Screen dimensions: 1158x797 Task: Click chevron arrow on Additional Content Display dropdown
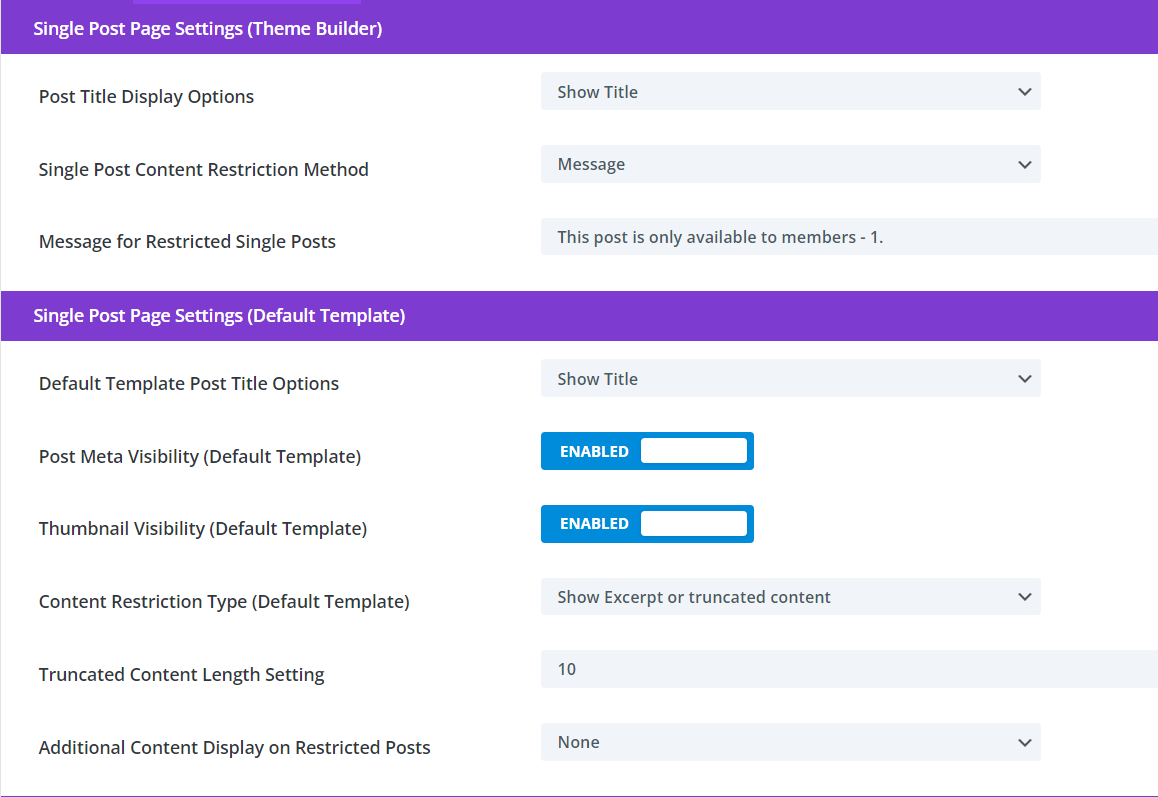click(x=1024, y=742)
